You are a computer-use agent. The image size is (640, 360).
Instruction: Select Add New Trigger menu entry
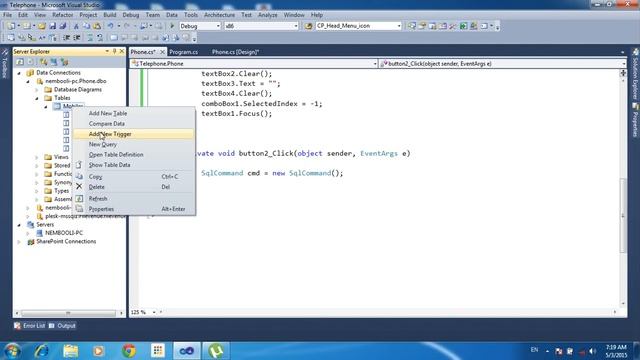pyautogui.click(x=133, y=134)
